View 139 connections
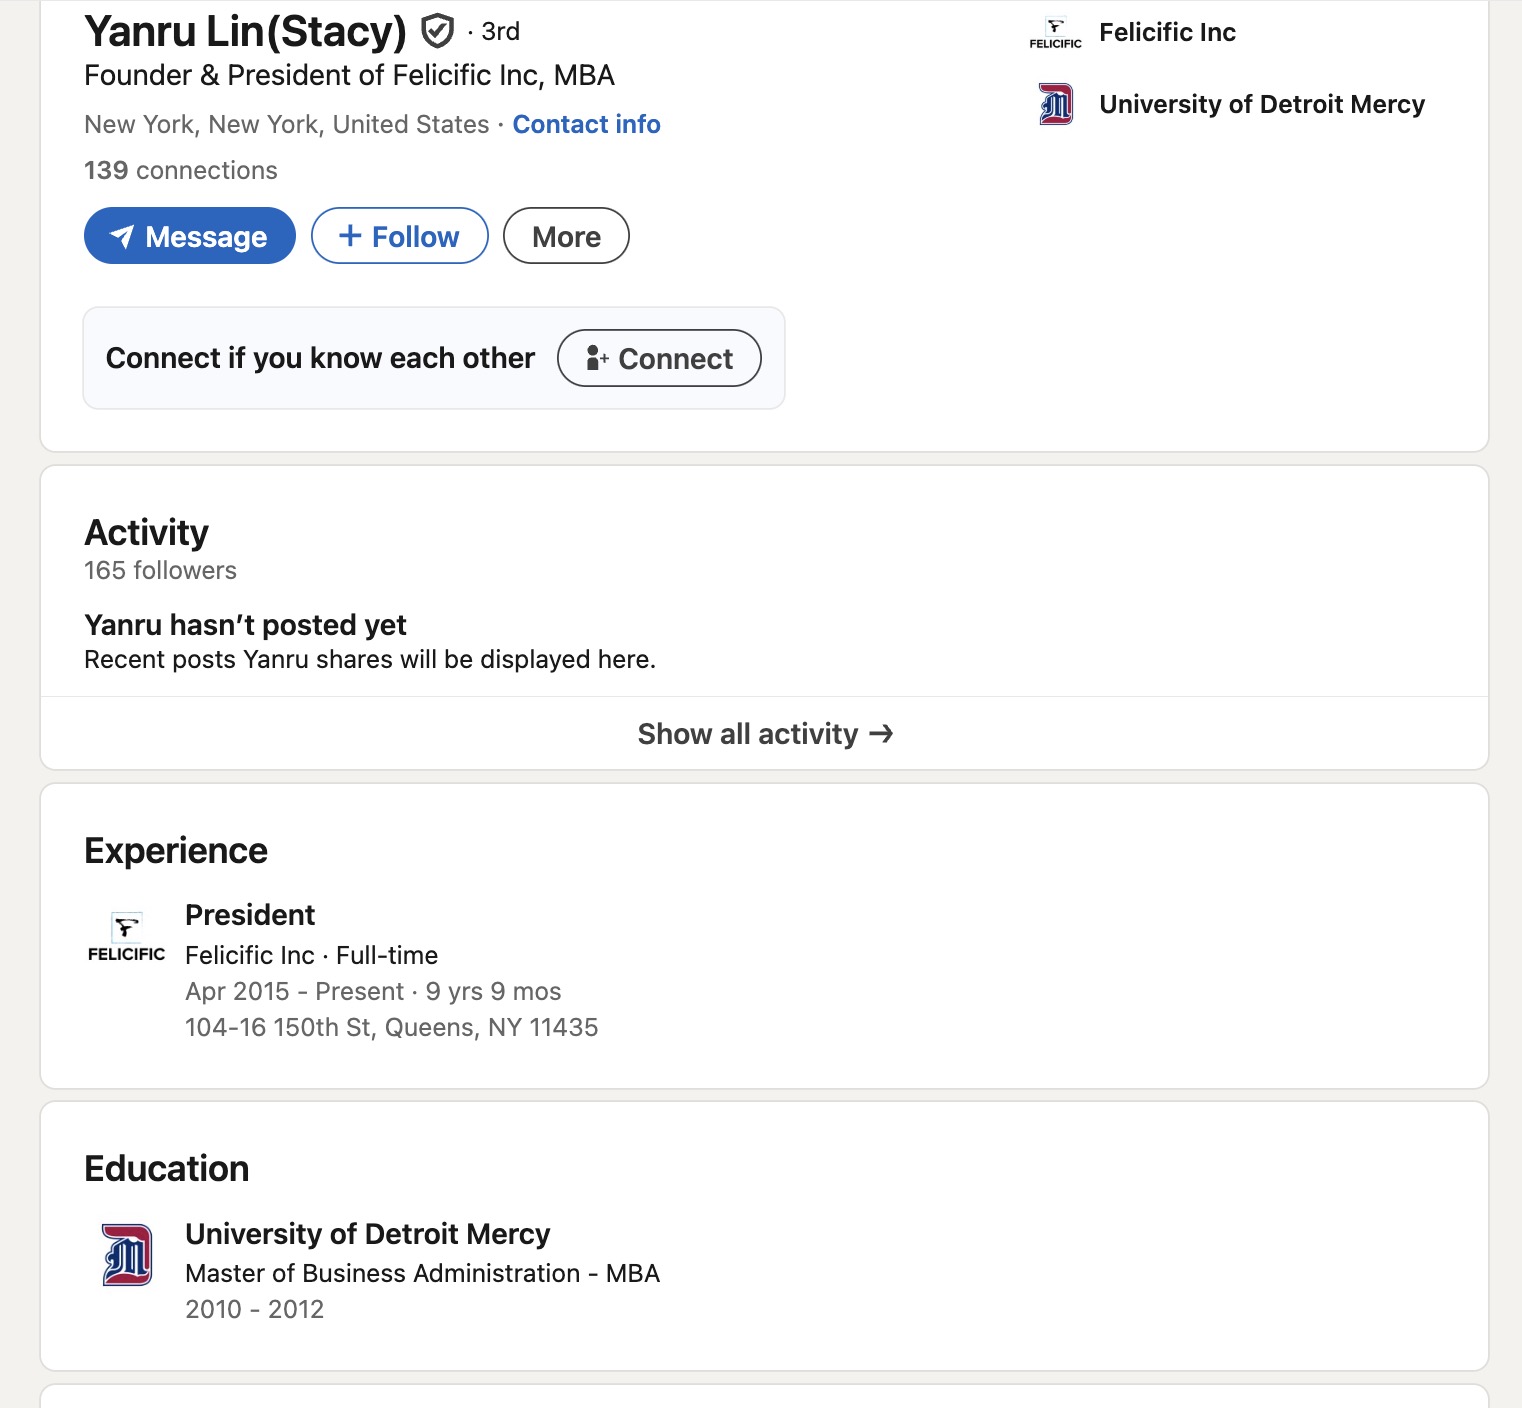 181,170
